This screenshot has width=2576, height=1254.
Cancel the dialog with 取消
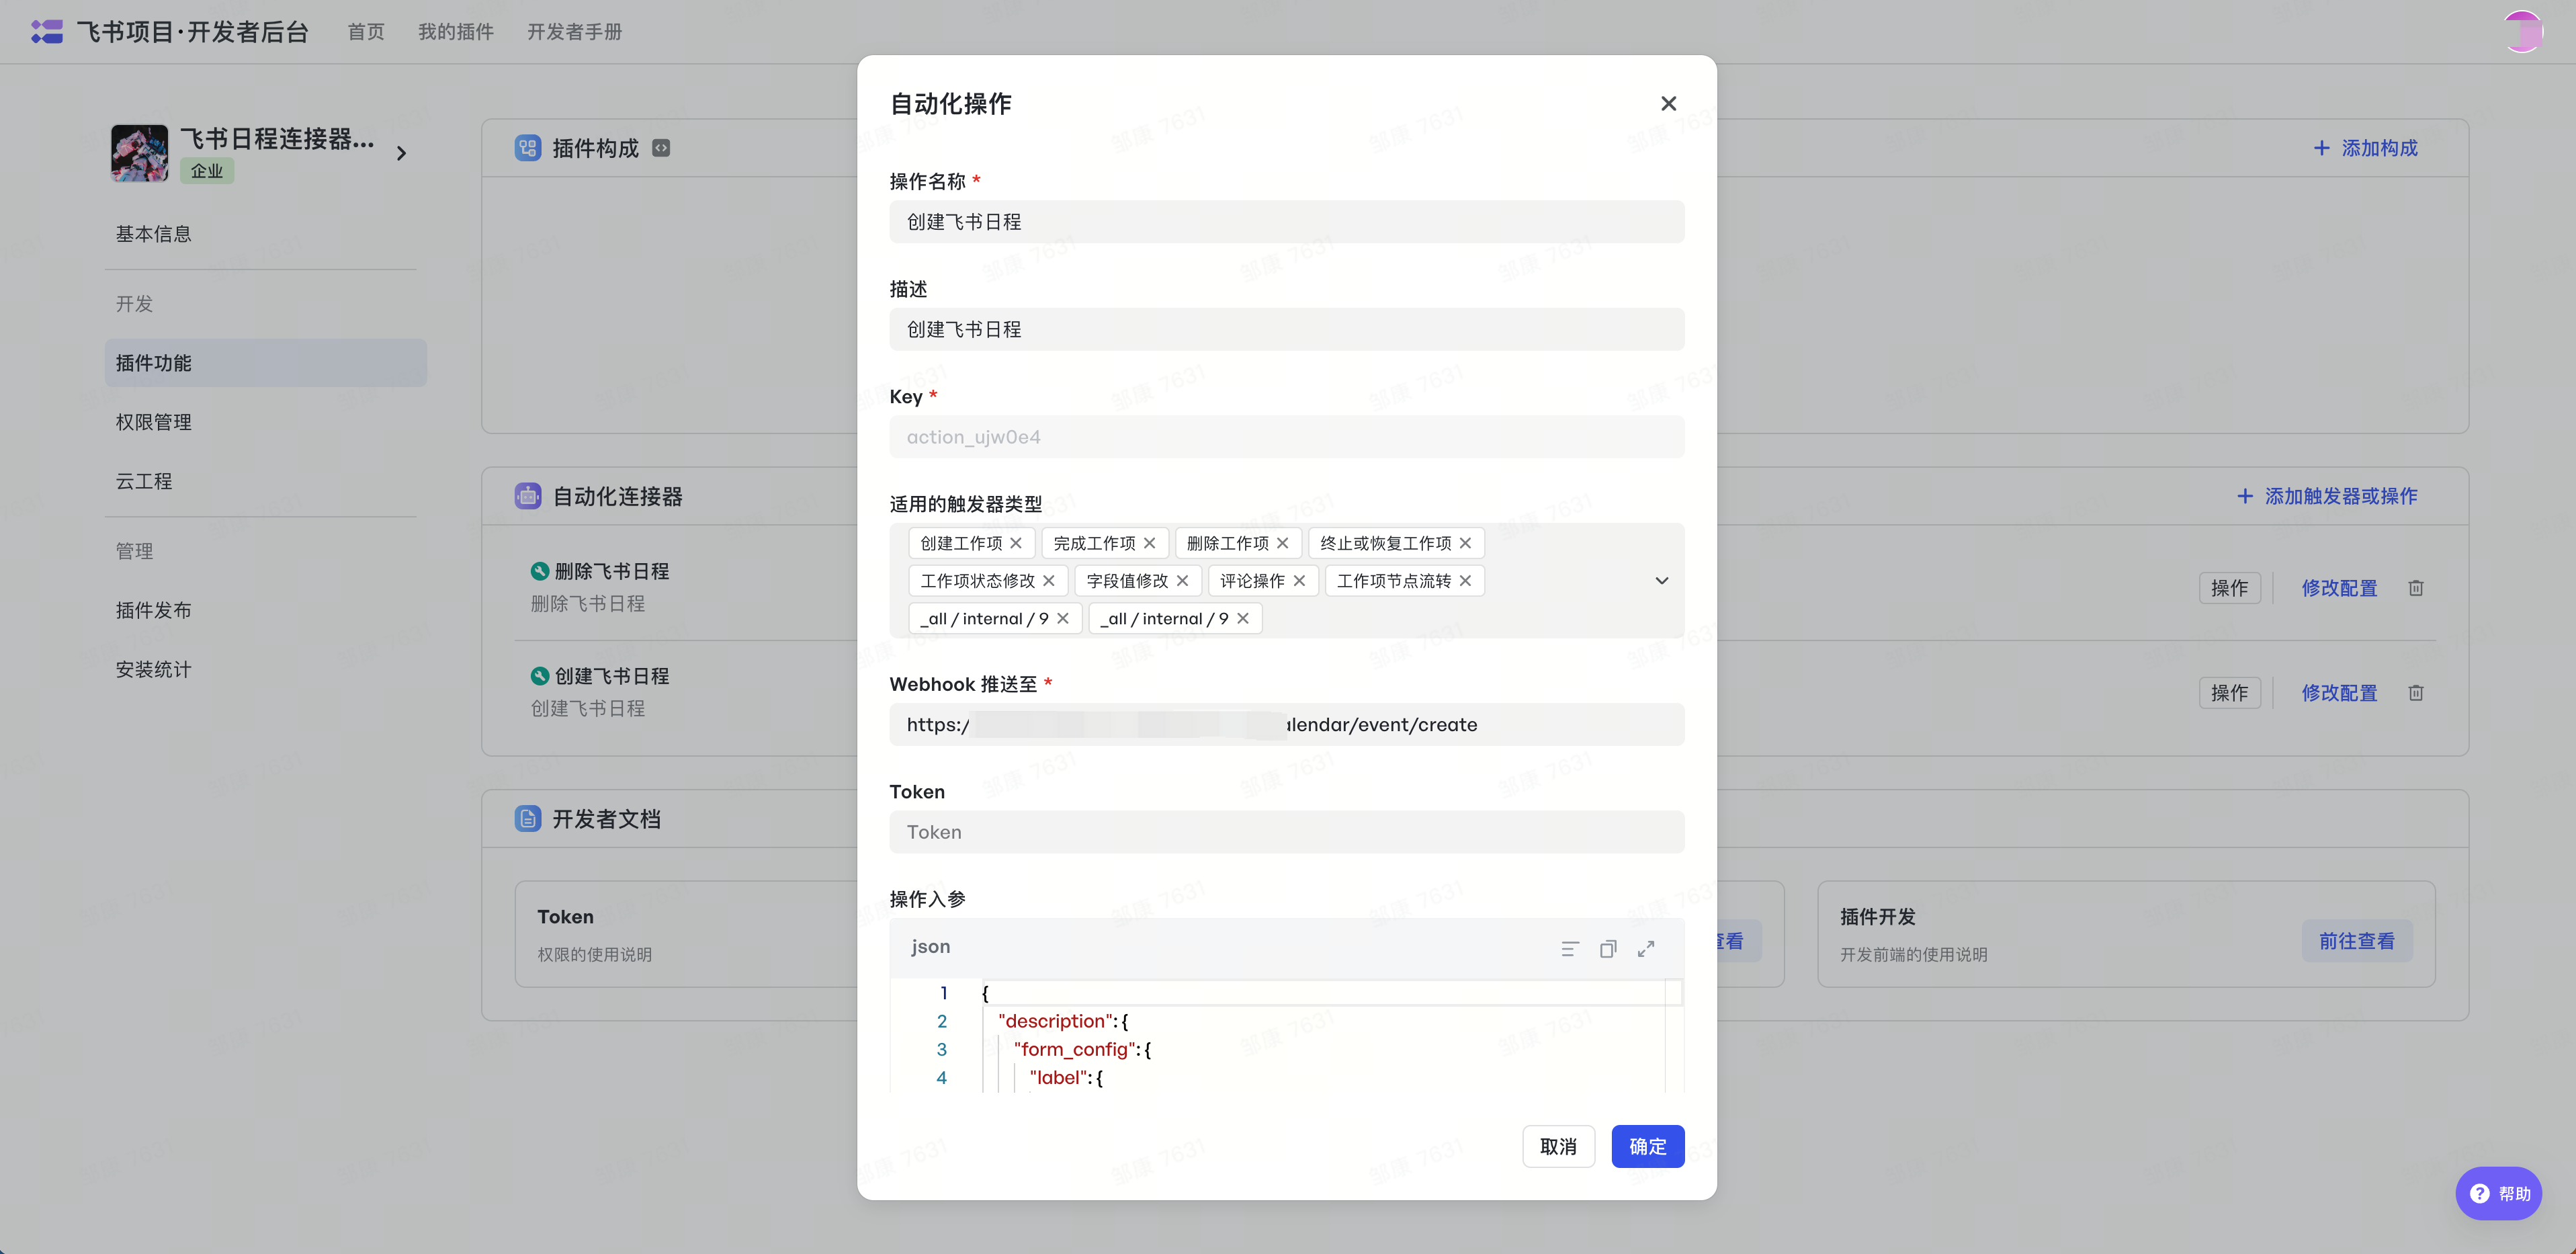(x=1559, y=1146)
